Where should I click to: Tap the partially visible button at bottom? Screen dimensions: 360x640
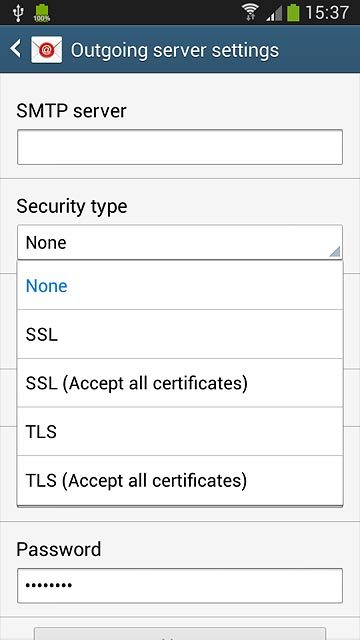pyautogui.click(x=180, y=634)
